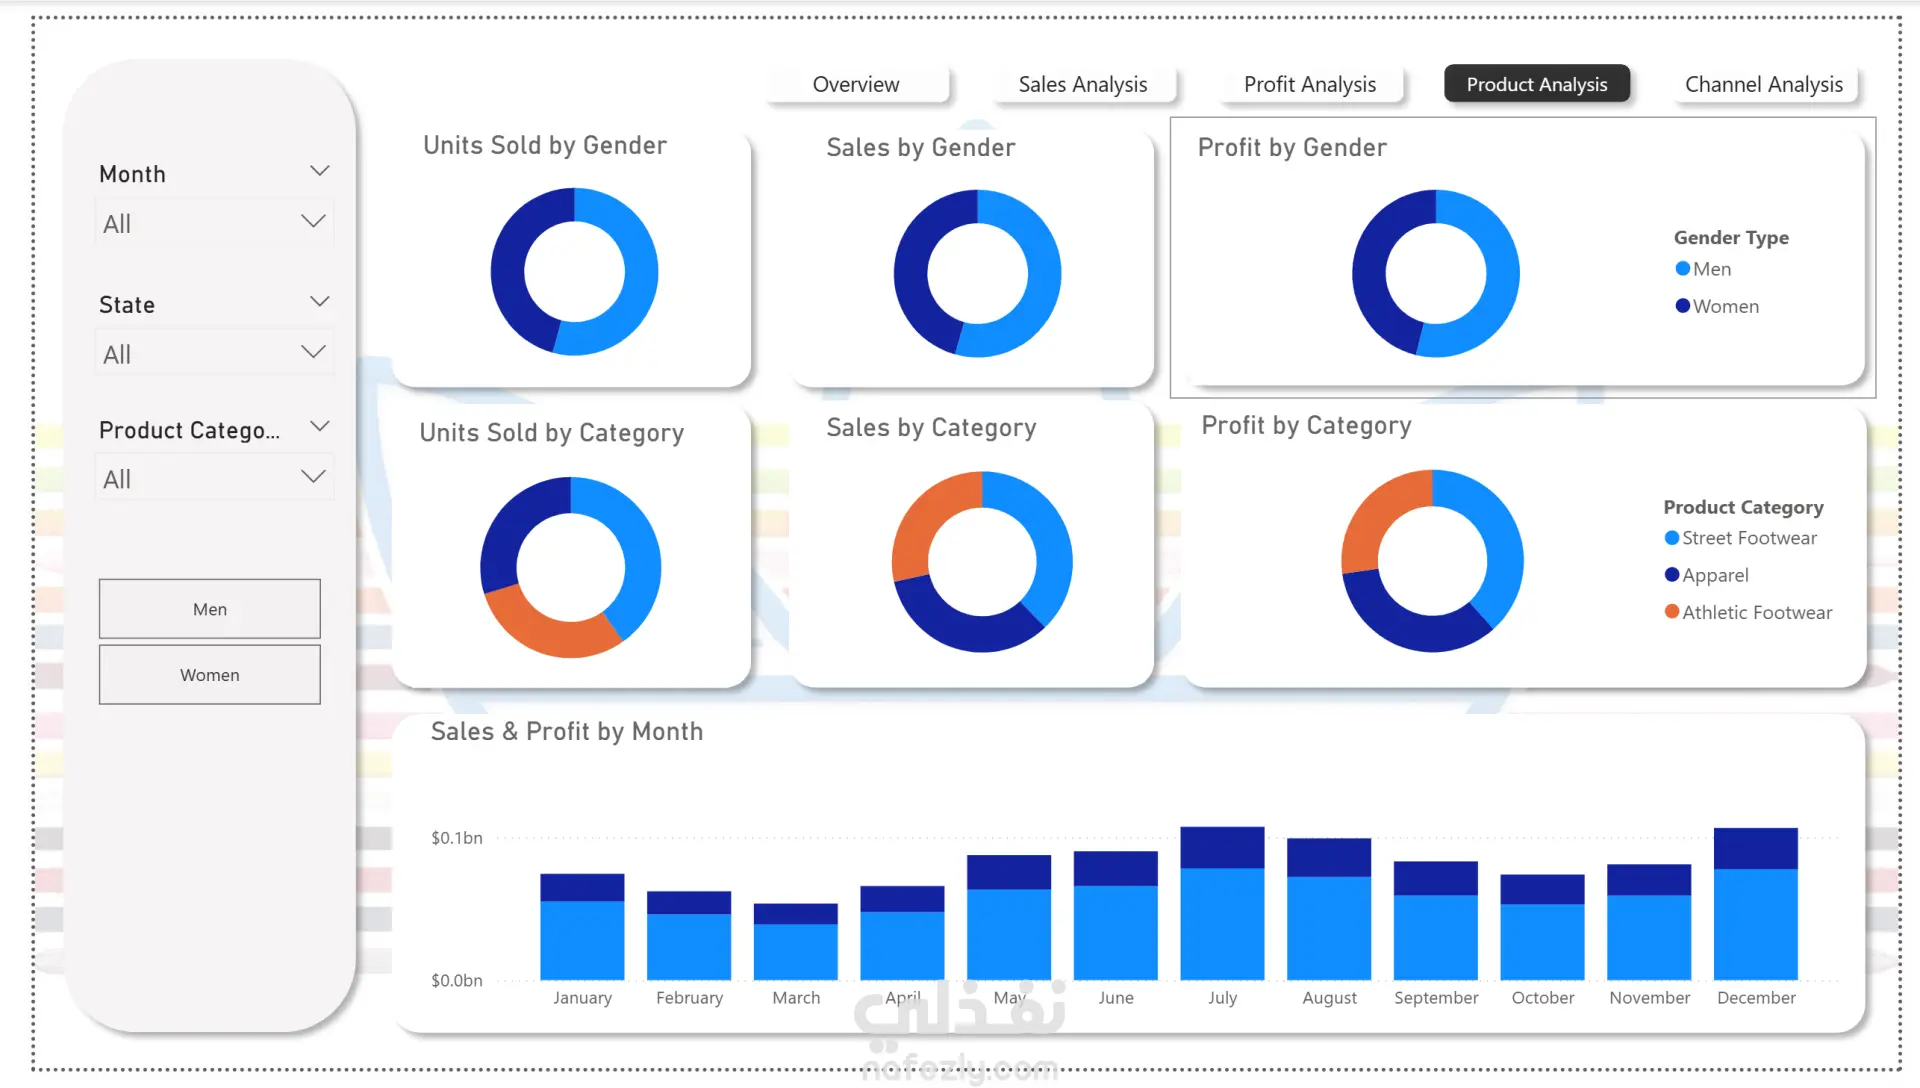This screenshot has height=1088, width=1920.
Task: Click the State slicer label
Action: click(x=127, y=305)
